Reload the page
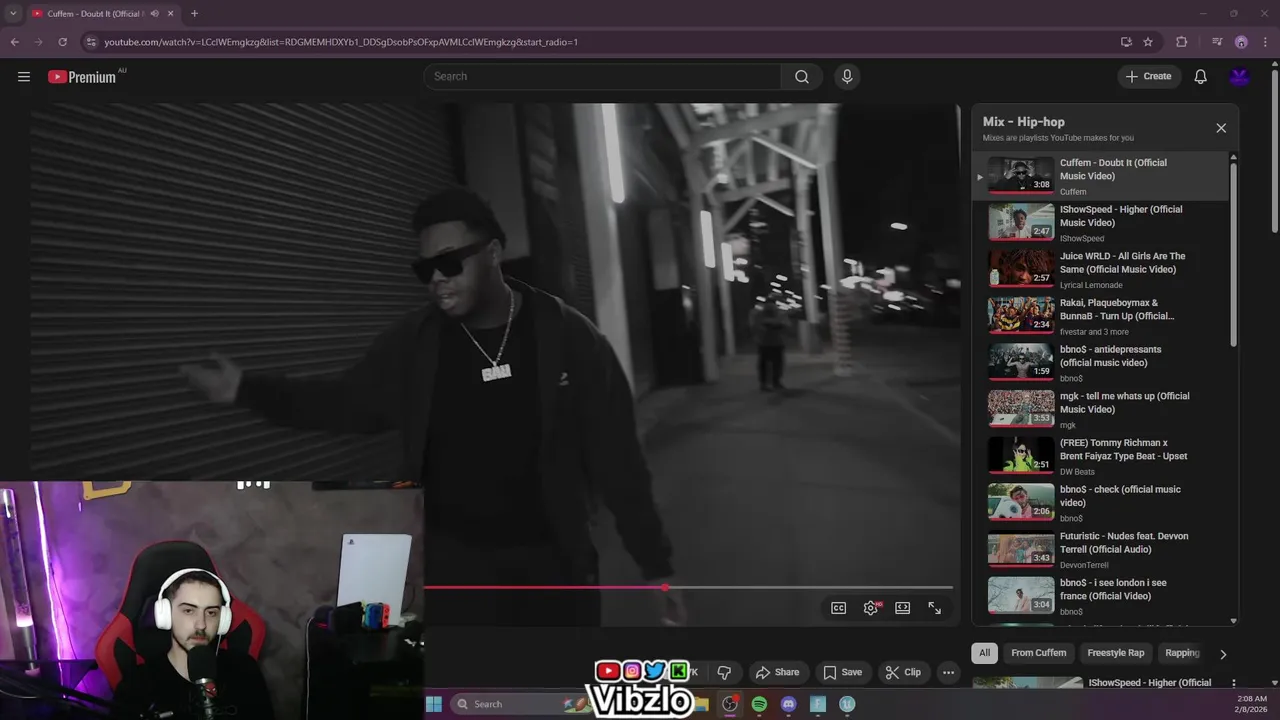The height and width of the screenshot is (720, 1280). pyautogui.click(x=62, y=42)
